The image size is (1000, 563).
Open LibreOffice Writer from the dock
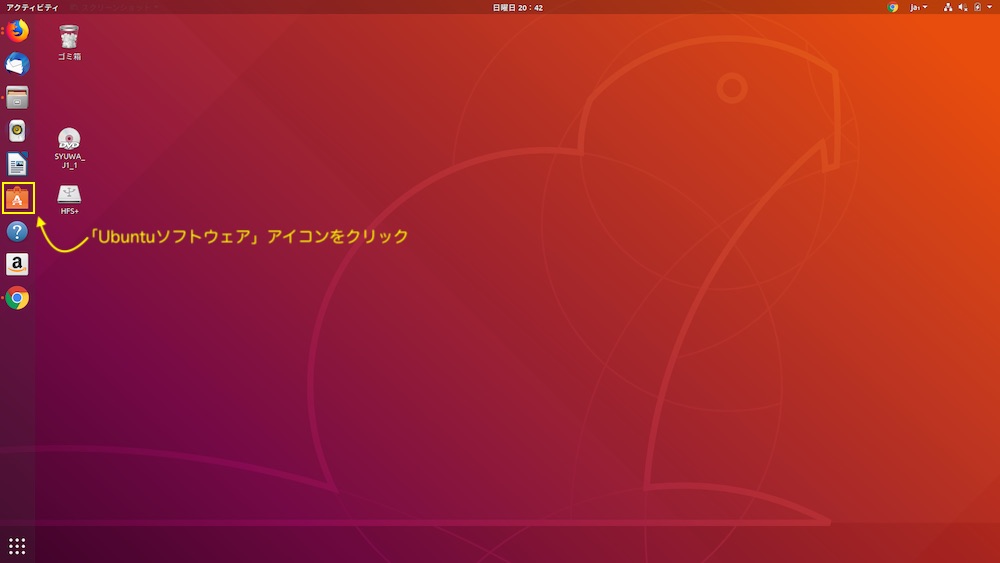(x=17, y=164)
